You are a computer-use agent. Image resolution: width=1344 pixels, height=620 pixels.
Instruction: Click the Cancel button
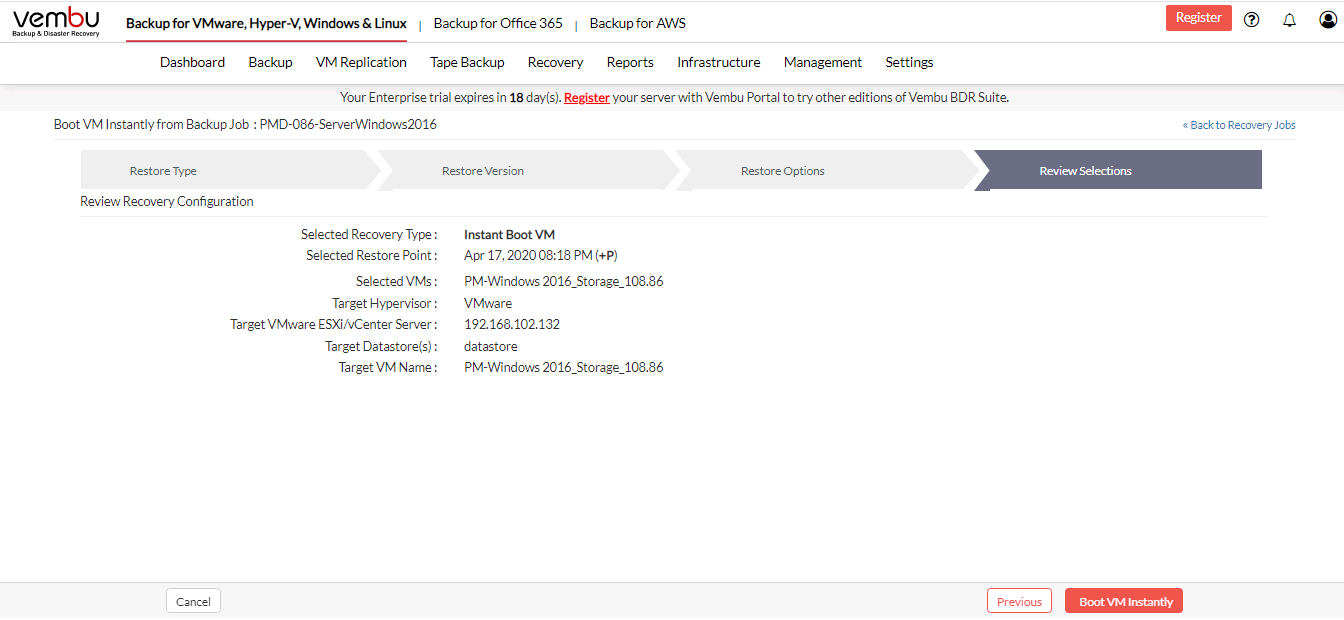point(193,601)
